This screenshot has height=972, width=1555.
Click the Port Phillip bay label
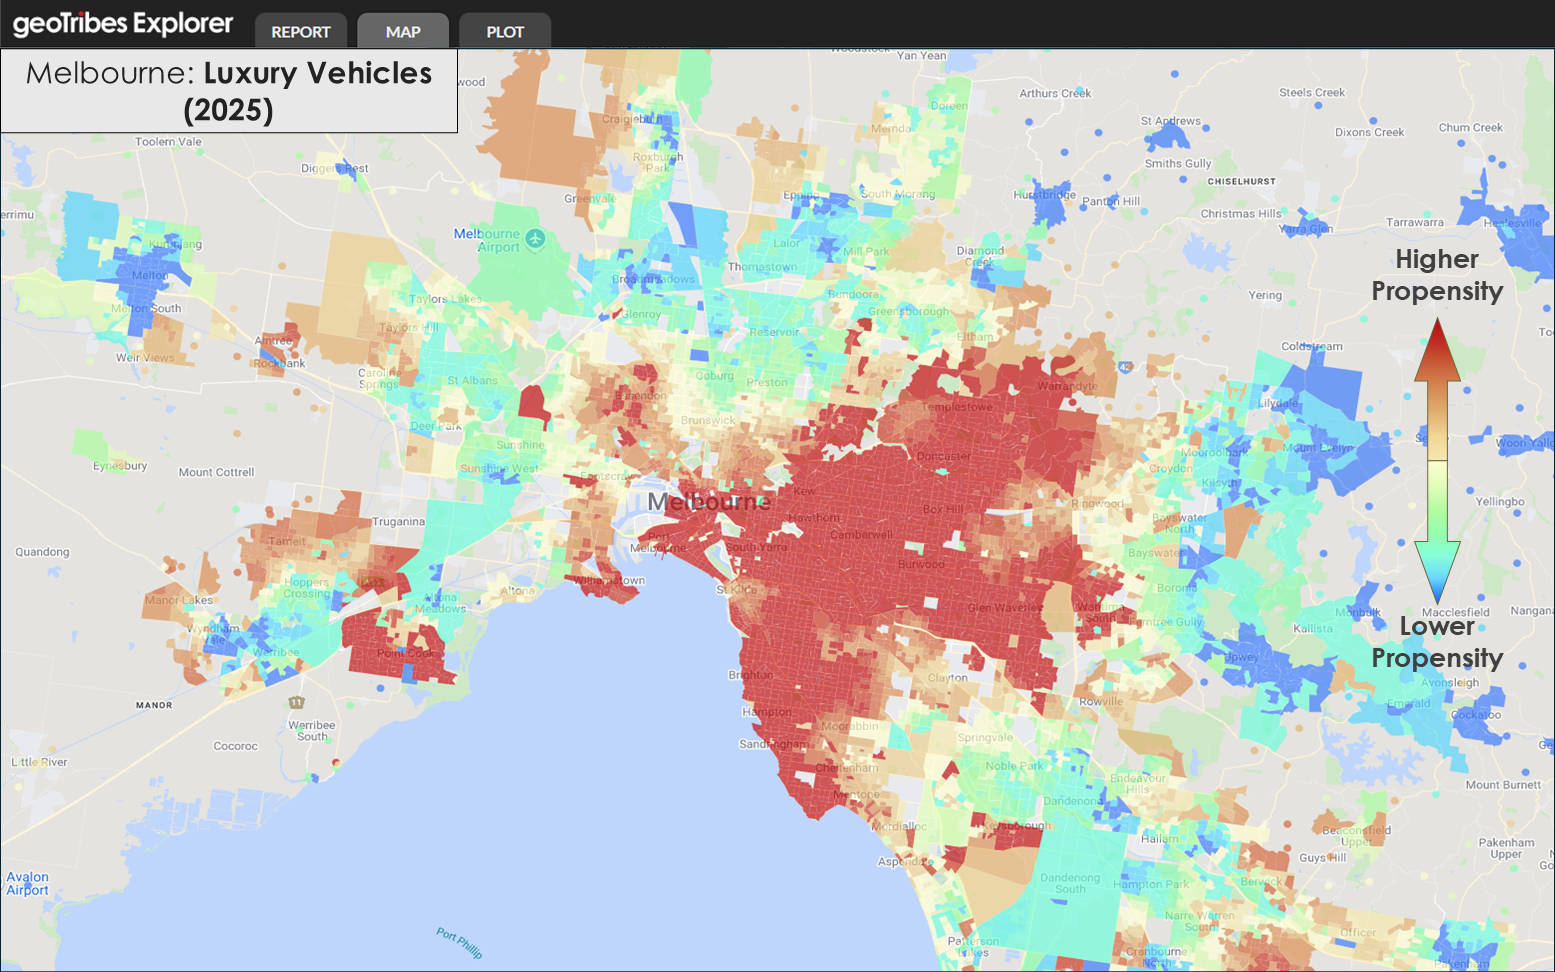tap(459, 942)
